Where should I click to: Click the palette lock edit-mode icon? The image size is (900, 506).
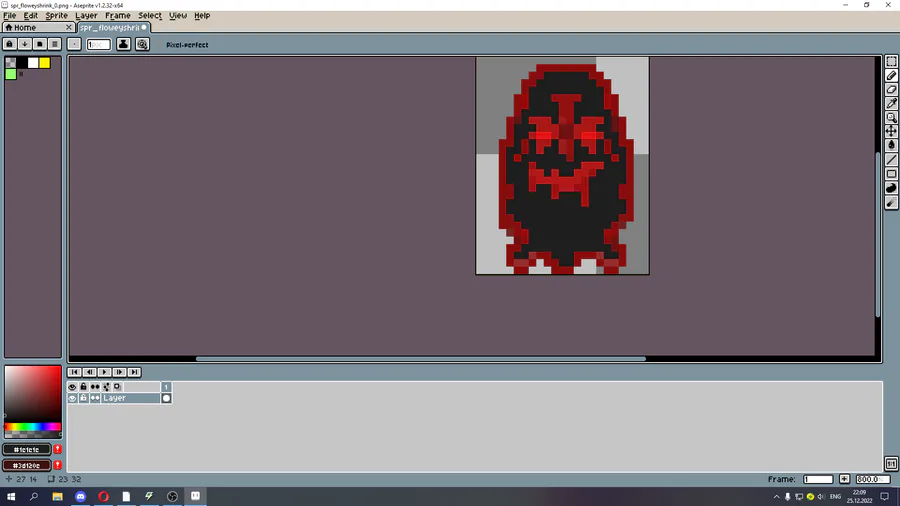coord(10,44)
